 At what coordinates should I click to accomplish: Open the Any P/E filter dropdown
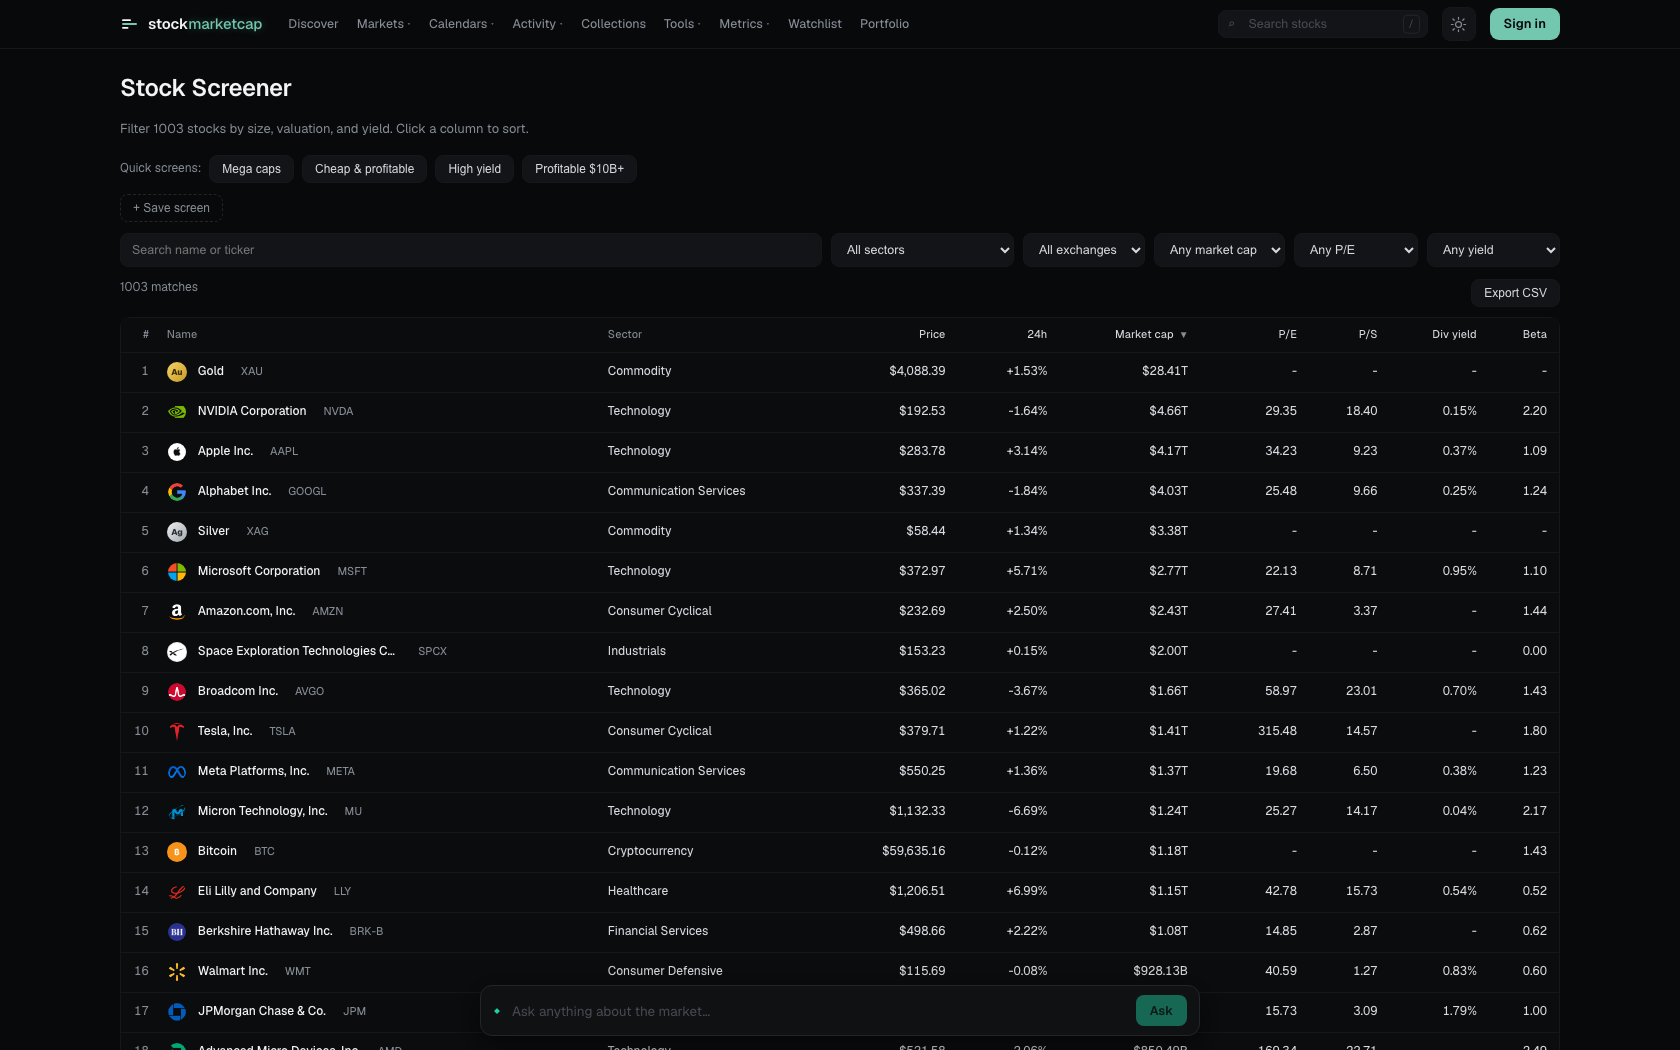tap(1356, 250)
